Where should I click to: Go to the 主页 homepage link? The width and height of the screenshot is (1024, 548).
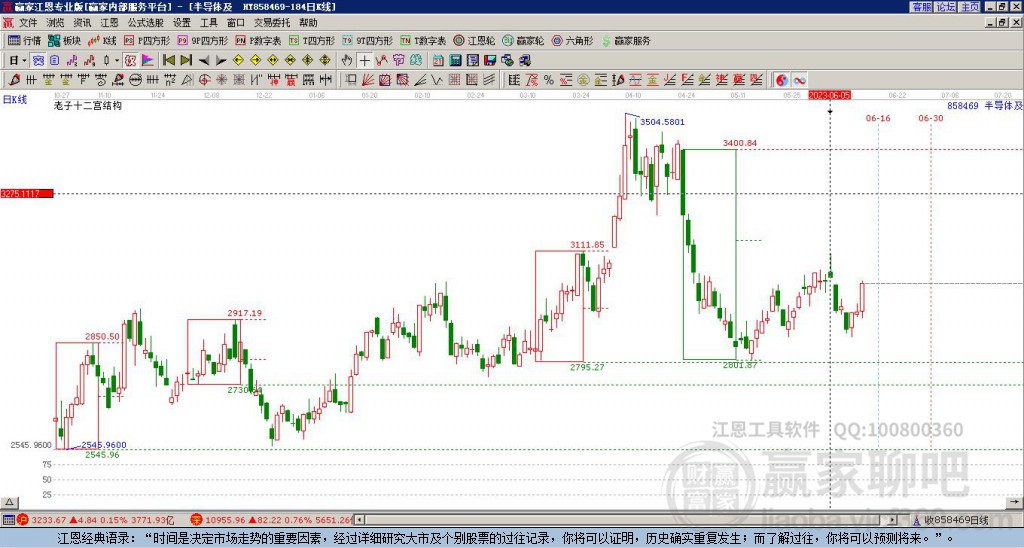tap(970, 7)
